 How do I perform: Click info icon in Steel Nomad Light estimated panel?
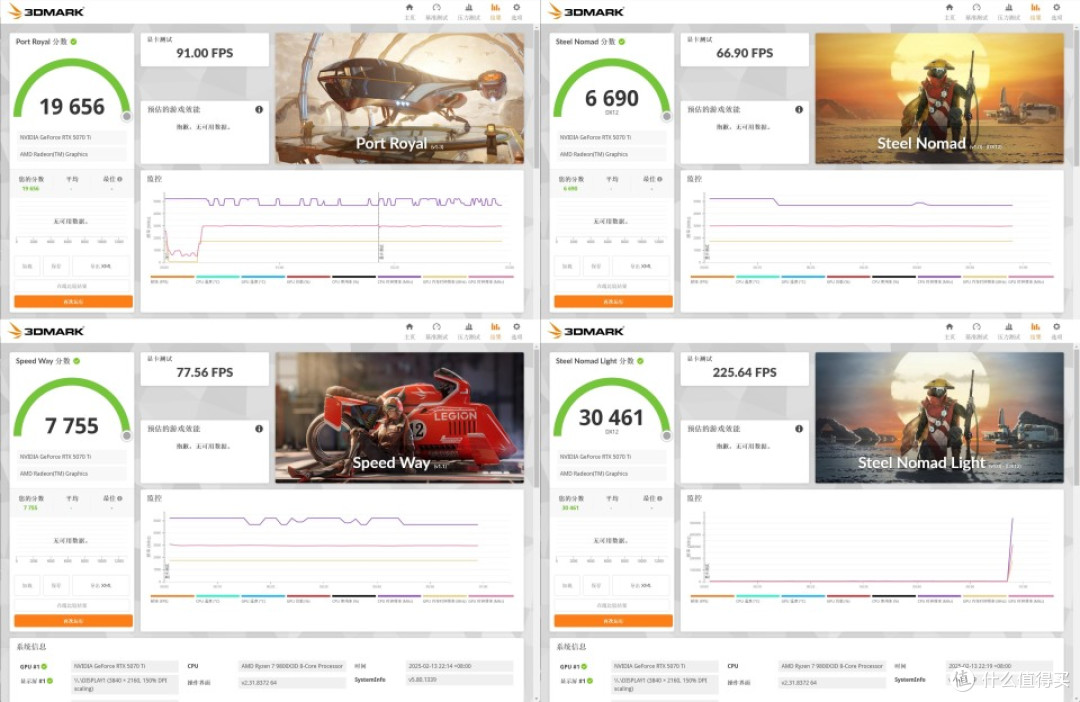(x=799, y=429)
